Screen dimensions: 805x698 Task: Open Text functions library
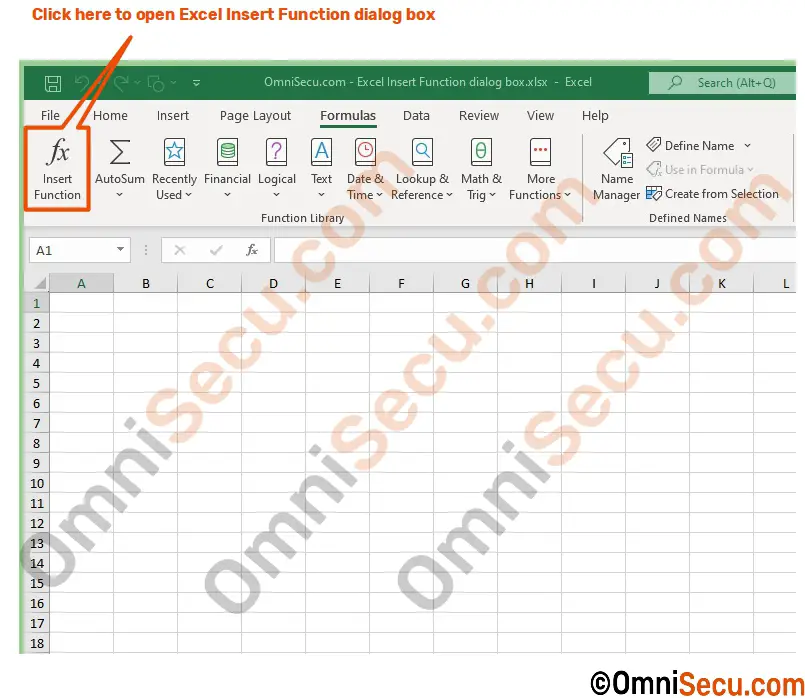321,169
